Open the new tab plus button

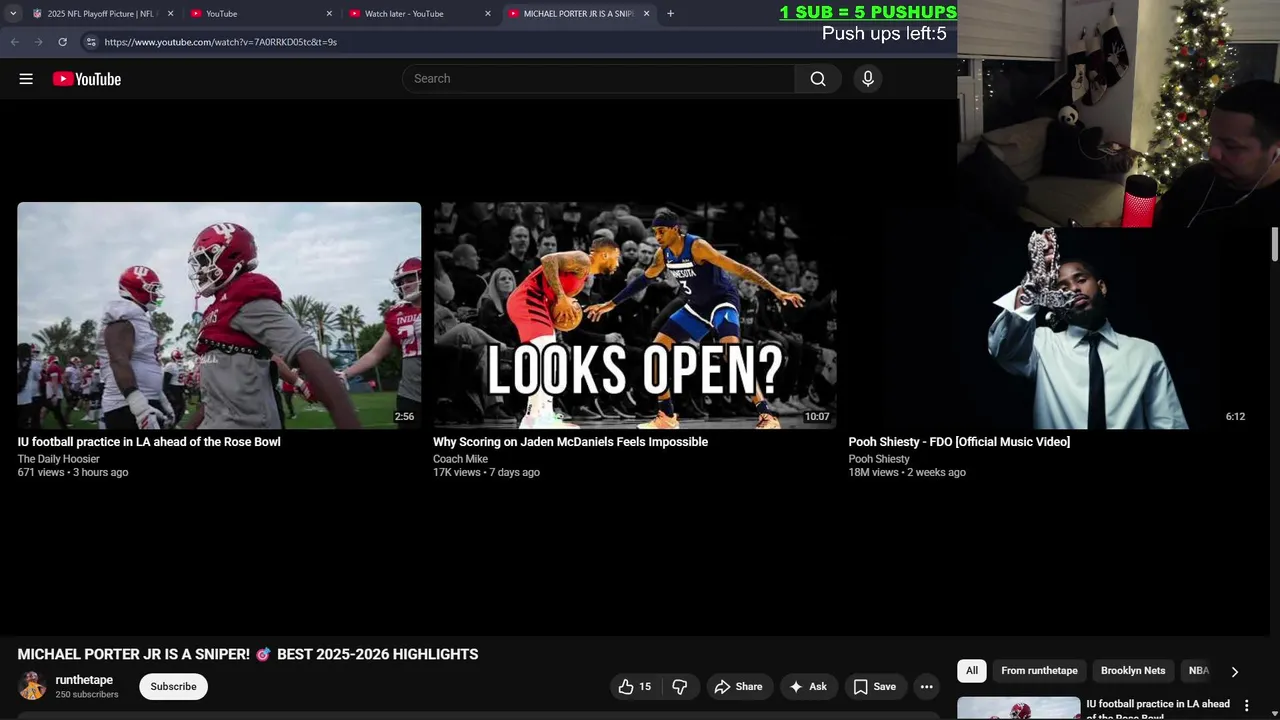(670, 13)
